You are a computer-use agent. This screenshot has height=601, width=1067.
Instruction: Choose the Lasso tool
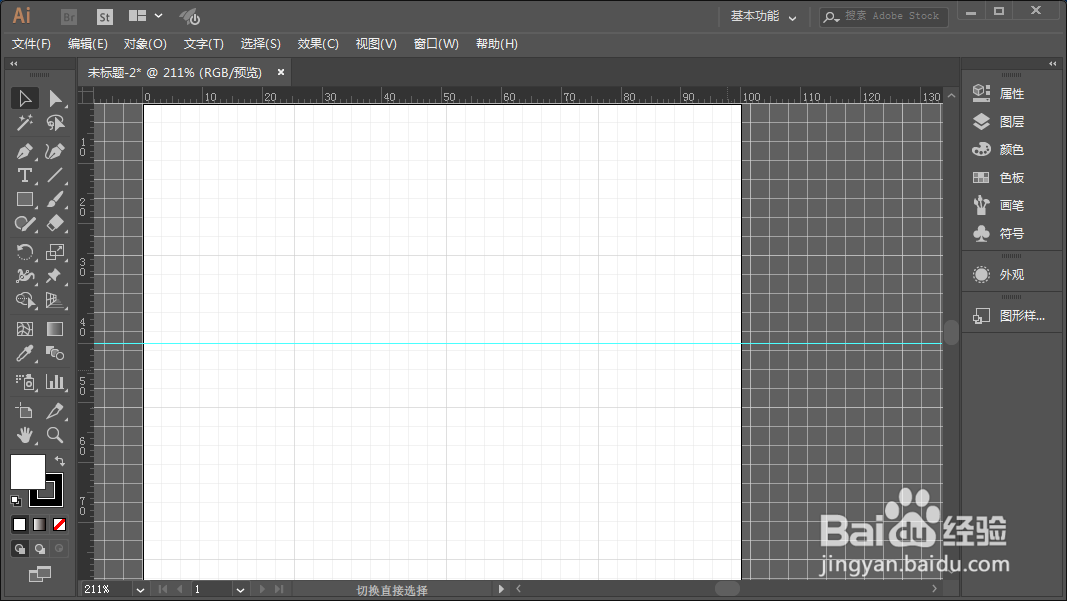[55, 123]
